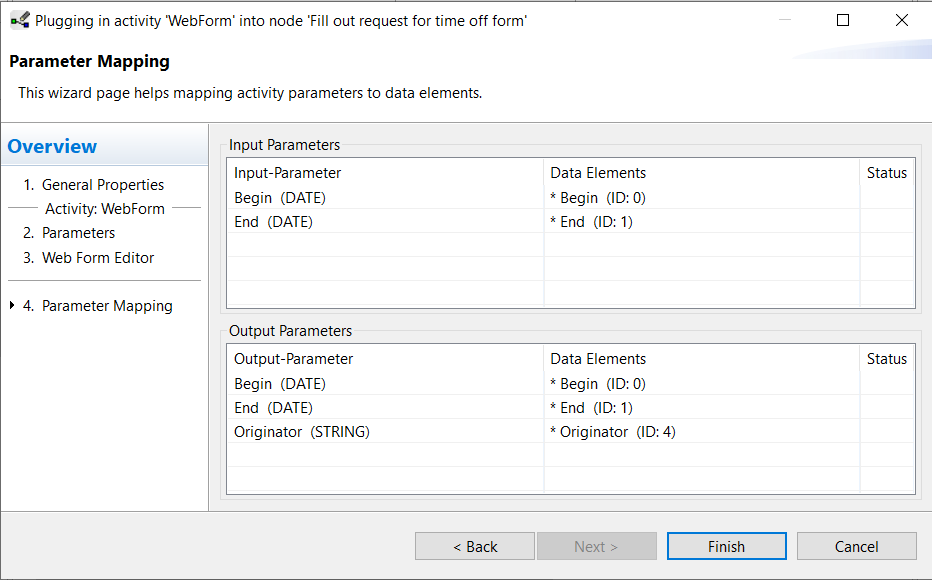The width and height of the screenshot is (932, 580).
Task: Click the Finish button
Action: point(726,546)
